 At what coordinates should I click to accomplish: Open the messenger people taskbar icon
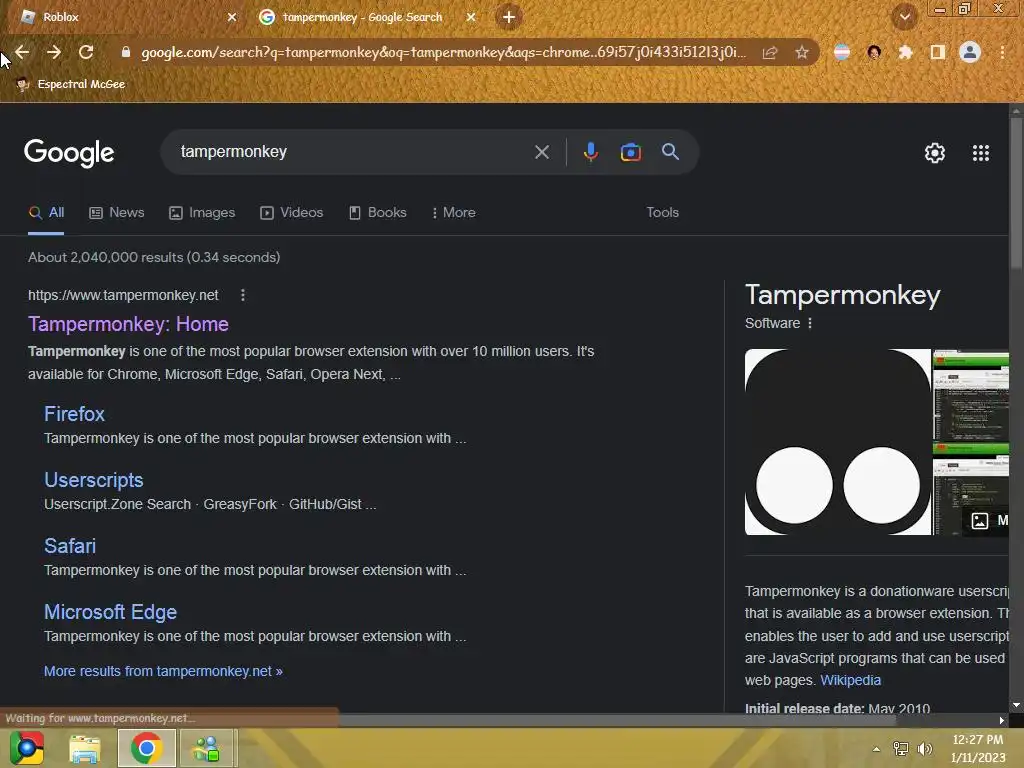click(206, 748)
